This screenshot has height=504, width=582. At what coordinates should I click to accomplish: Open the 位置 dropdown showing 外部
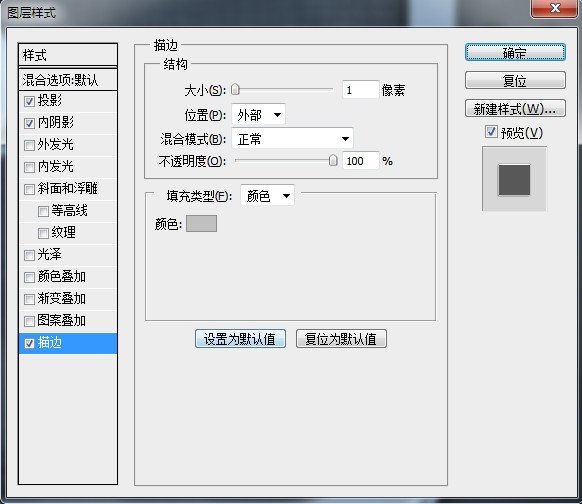point(258,115)
